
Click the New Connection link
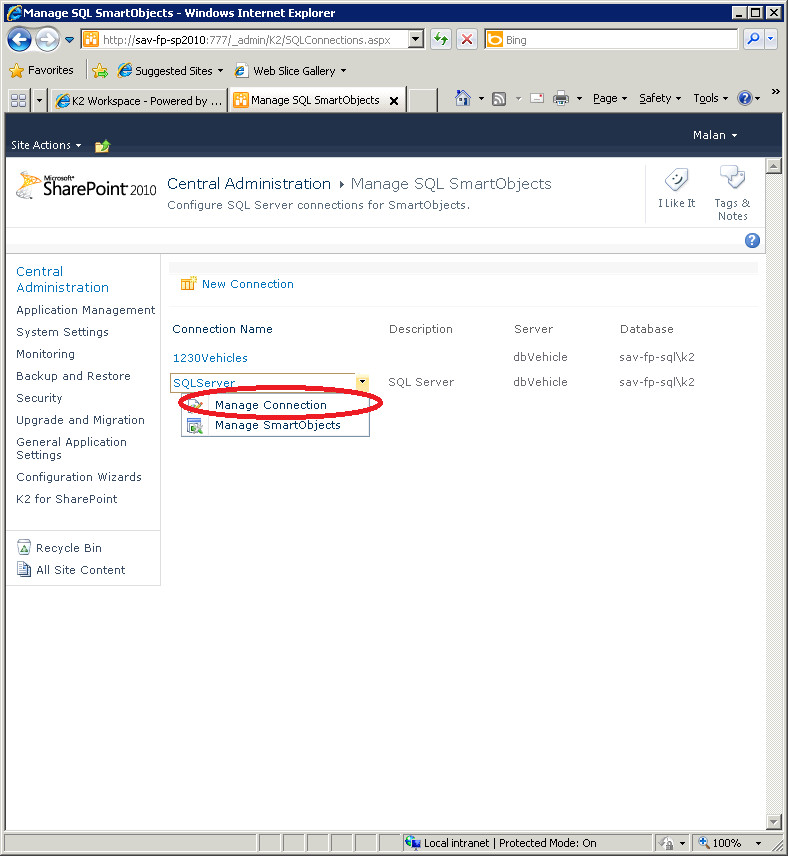click(x=248, y=284)
